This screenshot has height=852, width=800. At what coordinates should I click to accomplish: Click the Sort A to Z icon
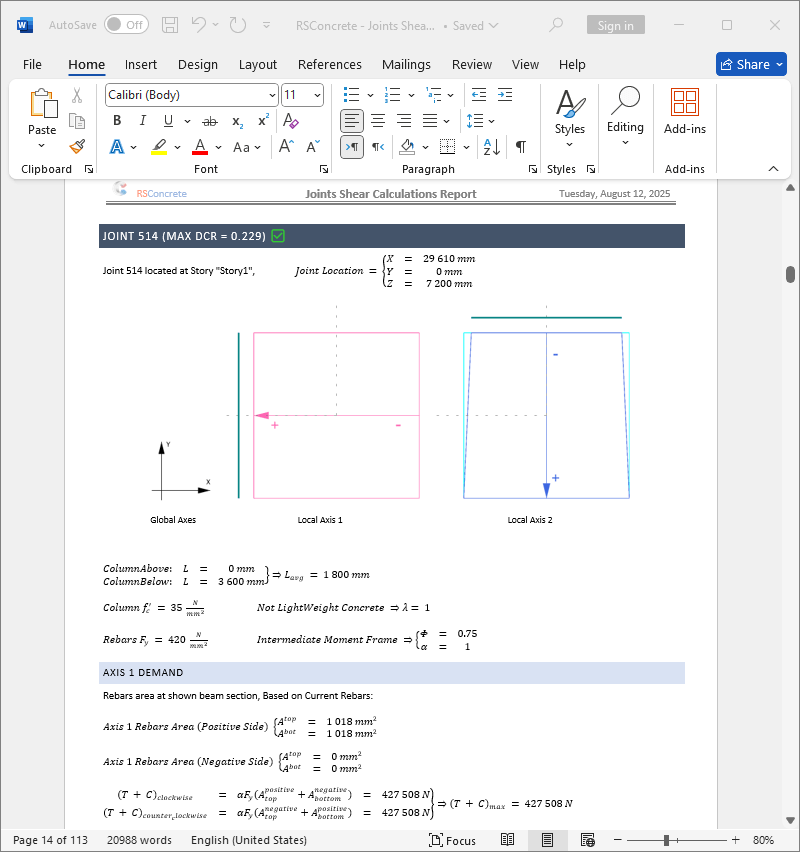tap(491, 147)
